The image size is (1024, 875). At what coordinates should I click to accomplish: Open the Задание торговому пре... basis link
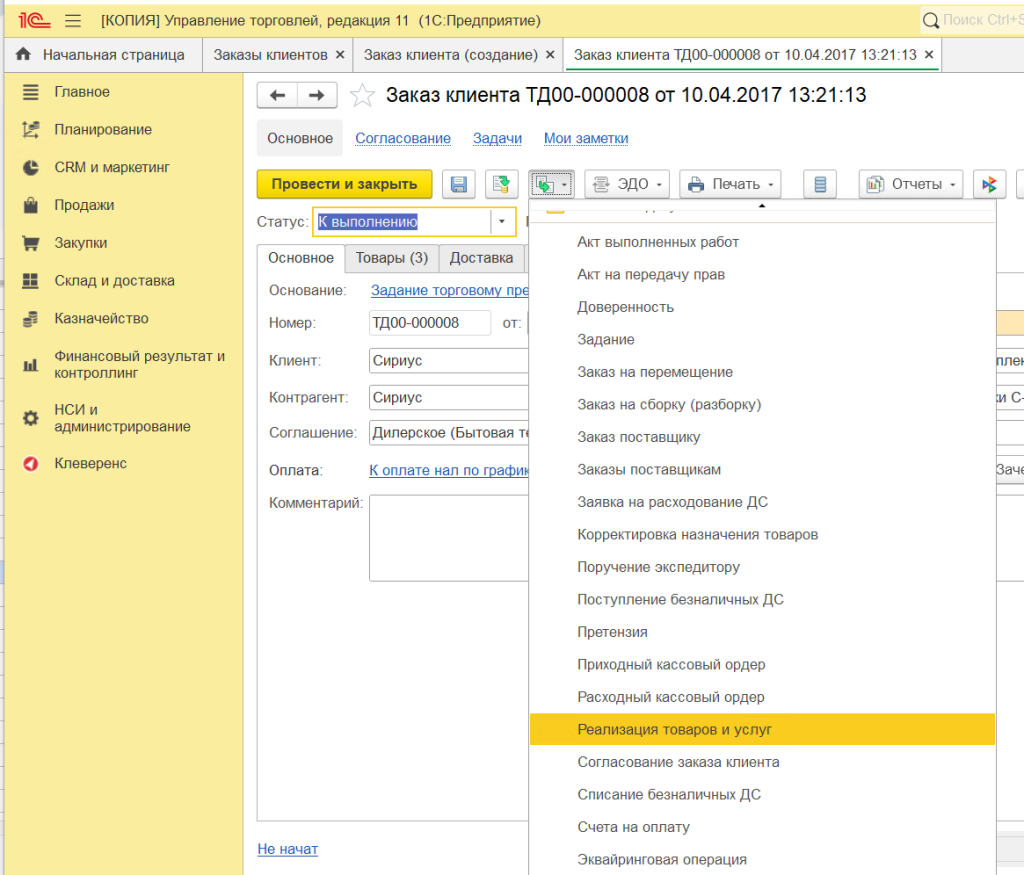point(450,291)
